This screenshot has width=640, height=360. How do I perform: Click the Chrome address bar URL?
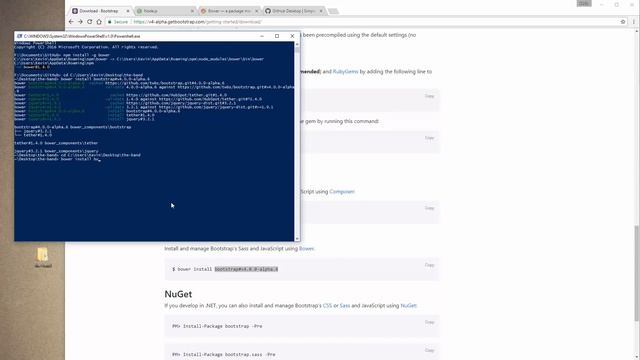pos(198,22)
